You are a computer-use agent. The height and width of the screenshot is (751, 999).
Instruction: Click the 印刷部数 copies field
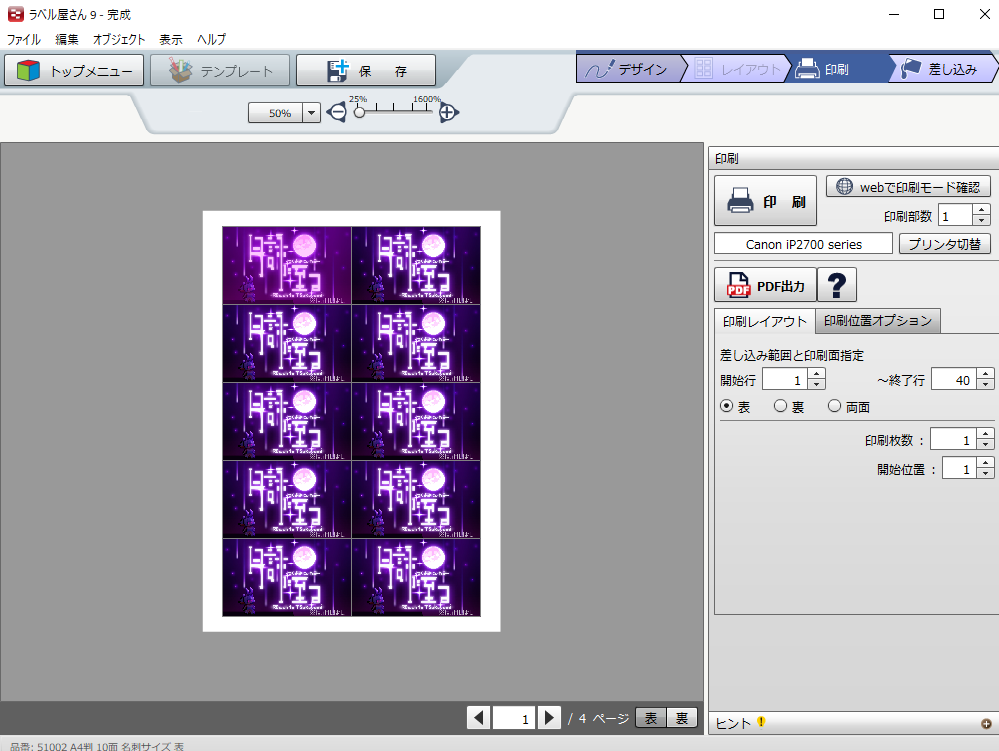[x=955, y=216]
